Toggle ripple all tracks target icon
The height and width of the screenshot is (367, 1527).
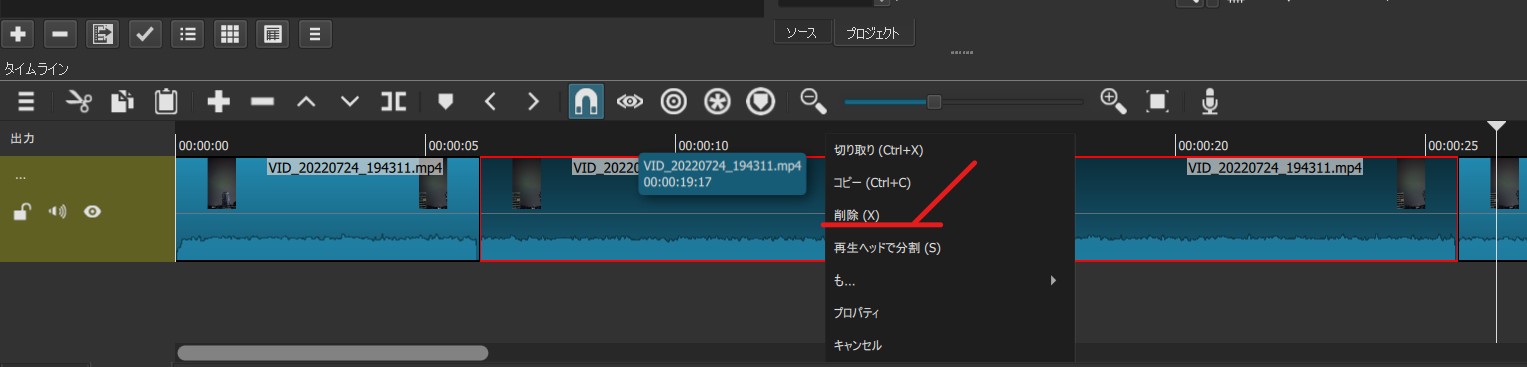(717, 101)
